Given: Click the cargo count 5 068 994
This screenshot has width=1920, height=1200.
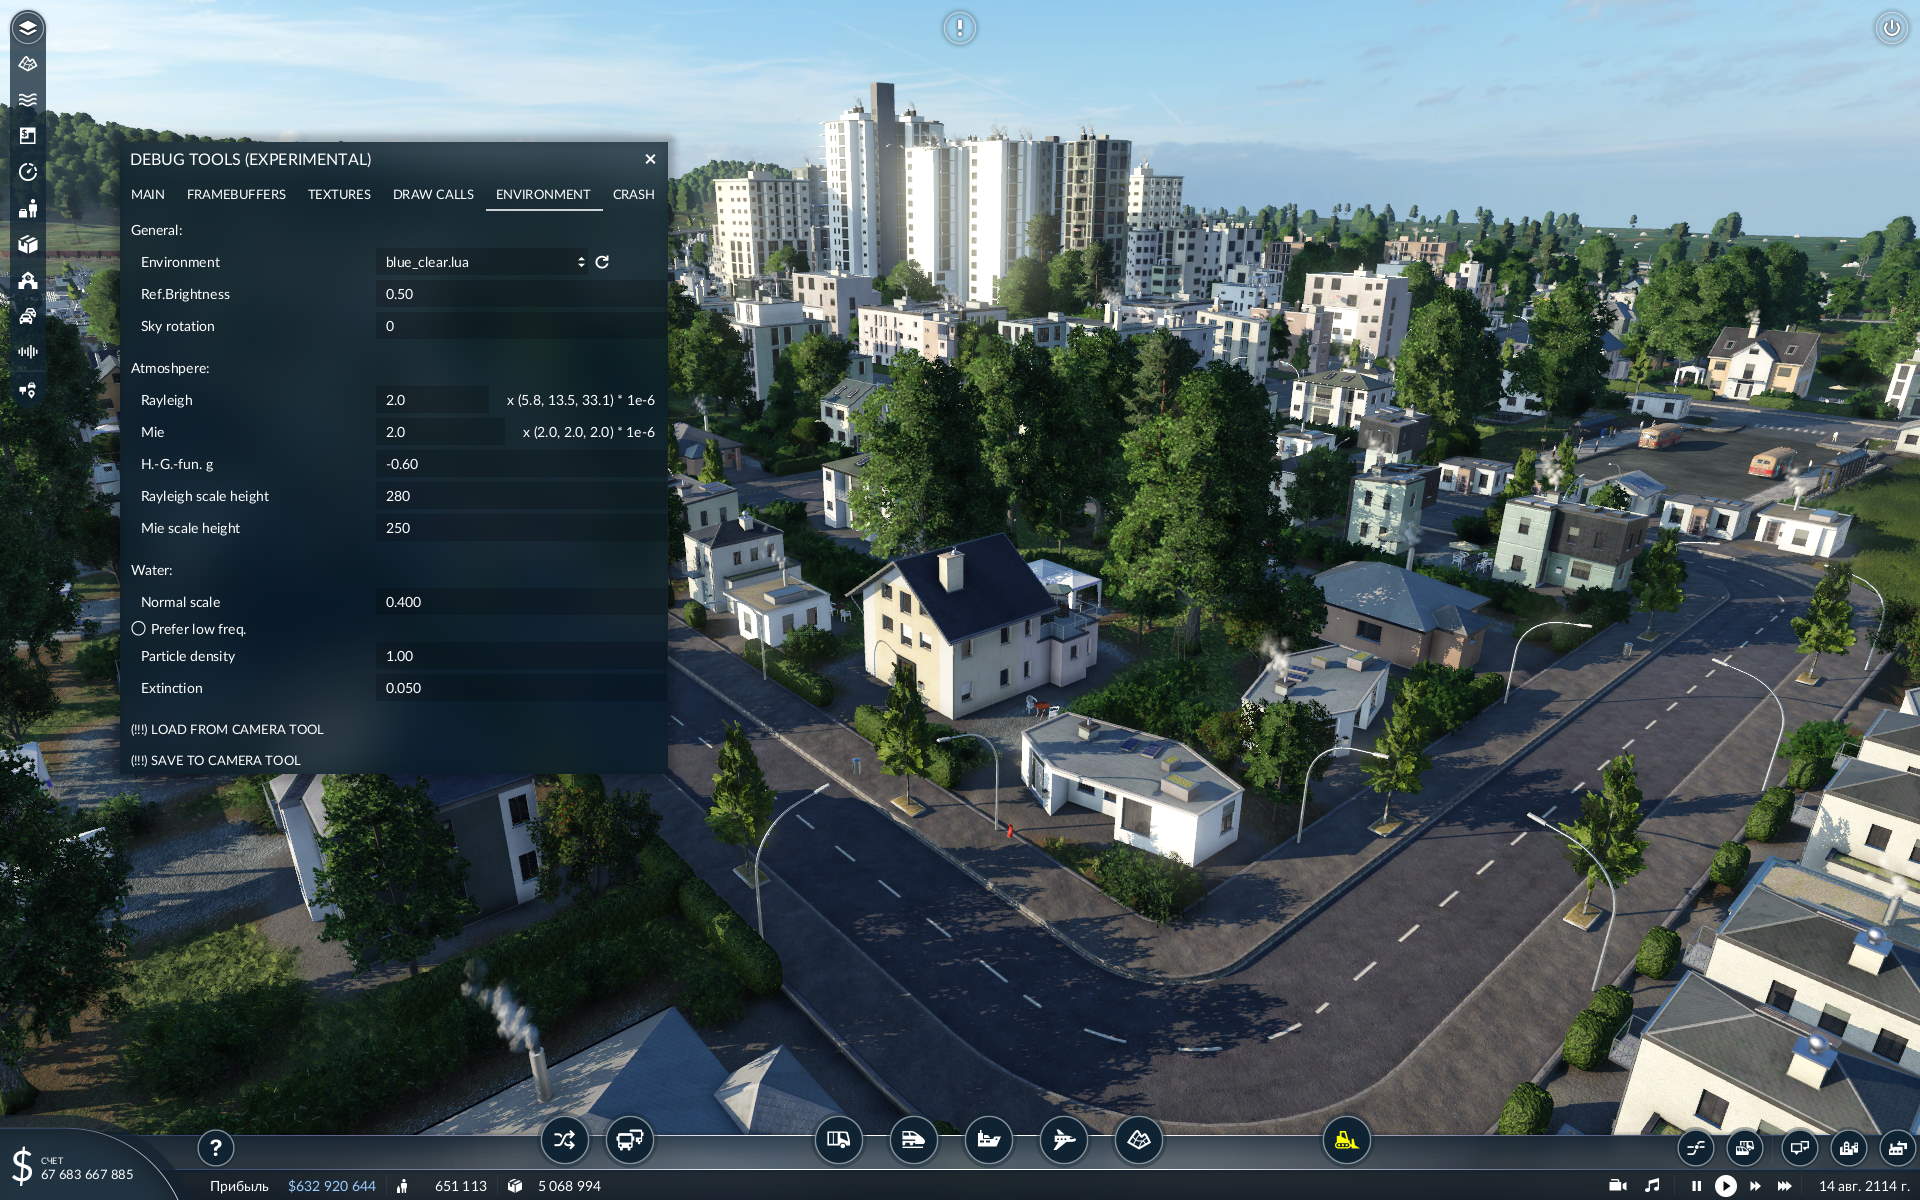Looking at the screenshot, I should tap(569, 1186).
